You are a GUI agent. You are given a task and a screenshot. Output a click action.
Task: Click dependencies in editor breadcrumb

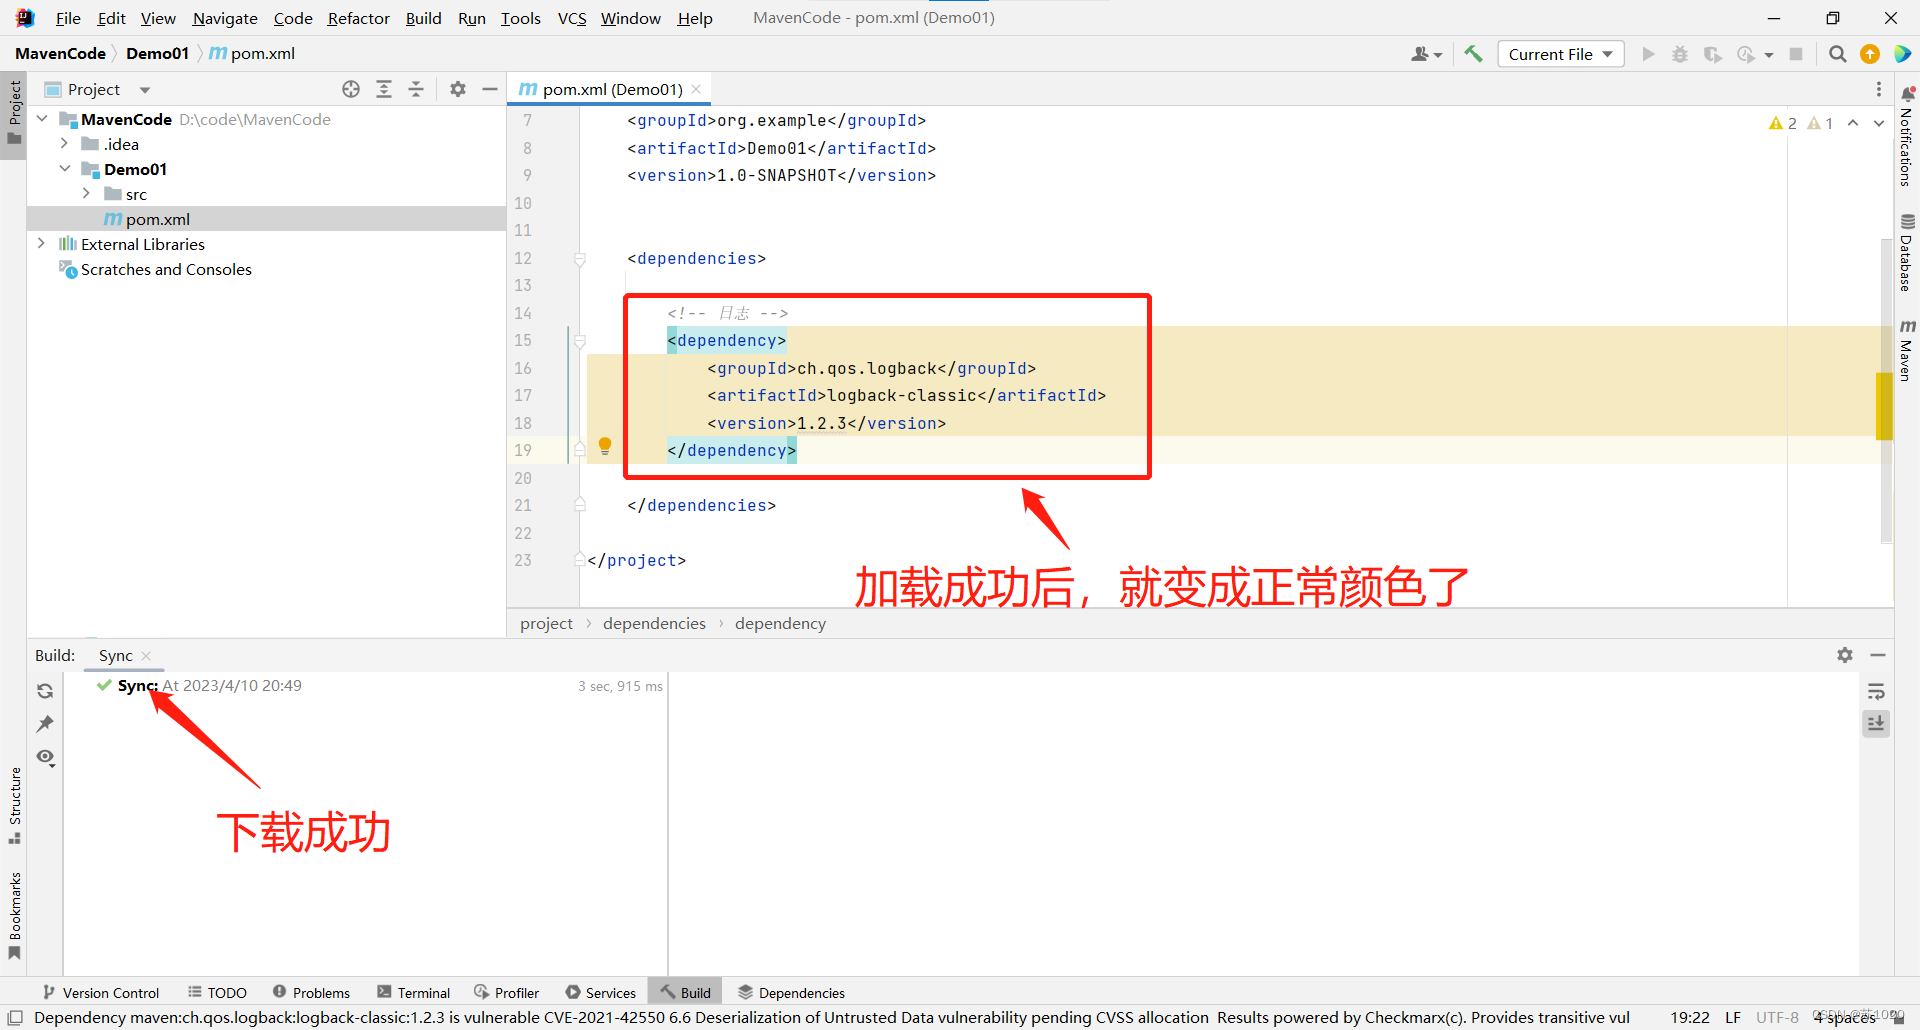click(654, 624)
